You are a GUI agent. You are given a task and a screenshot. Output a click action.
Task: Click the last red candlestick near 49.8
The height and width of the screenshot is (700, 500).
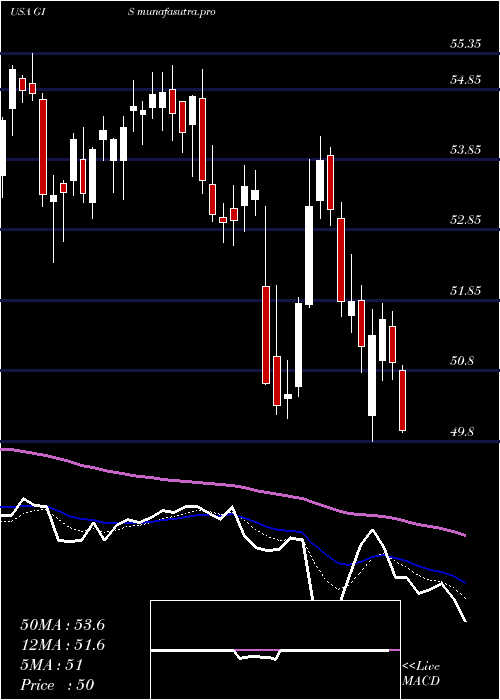[403, 400]
